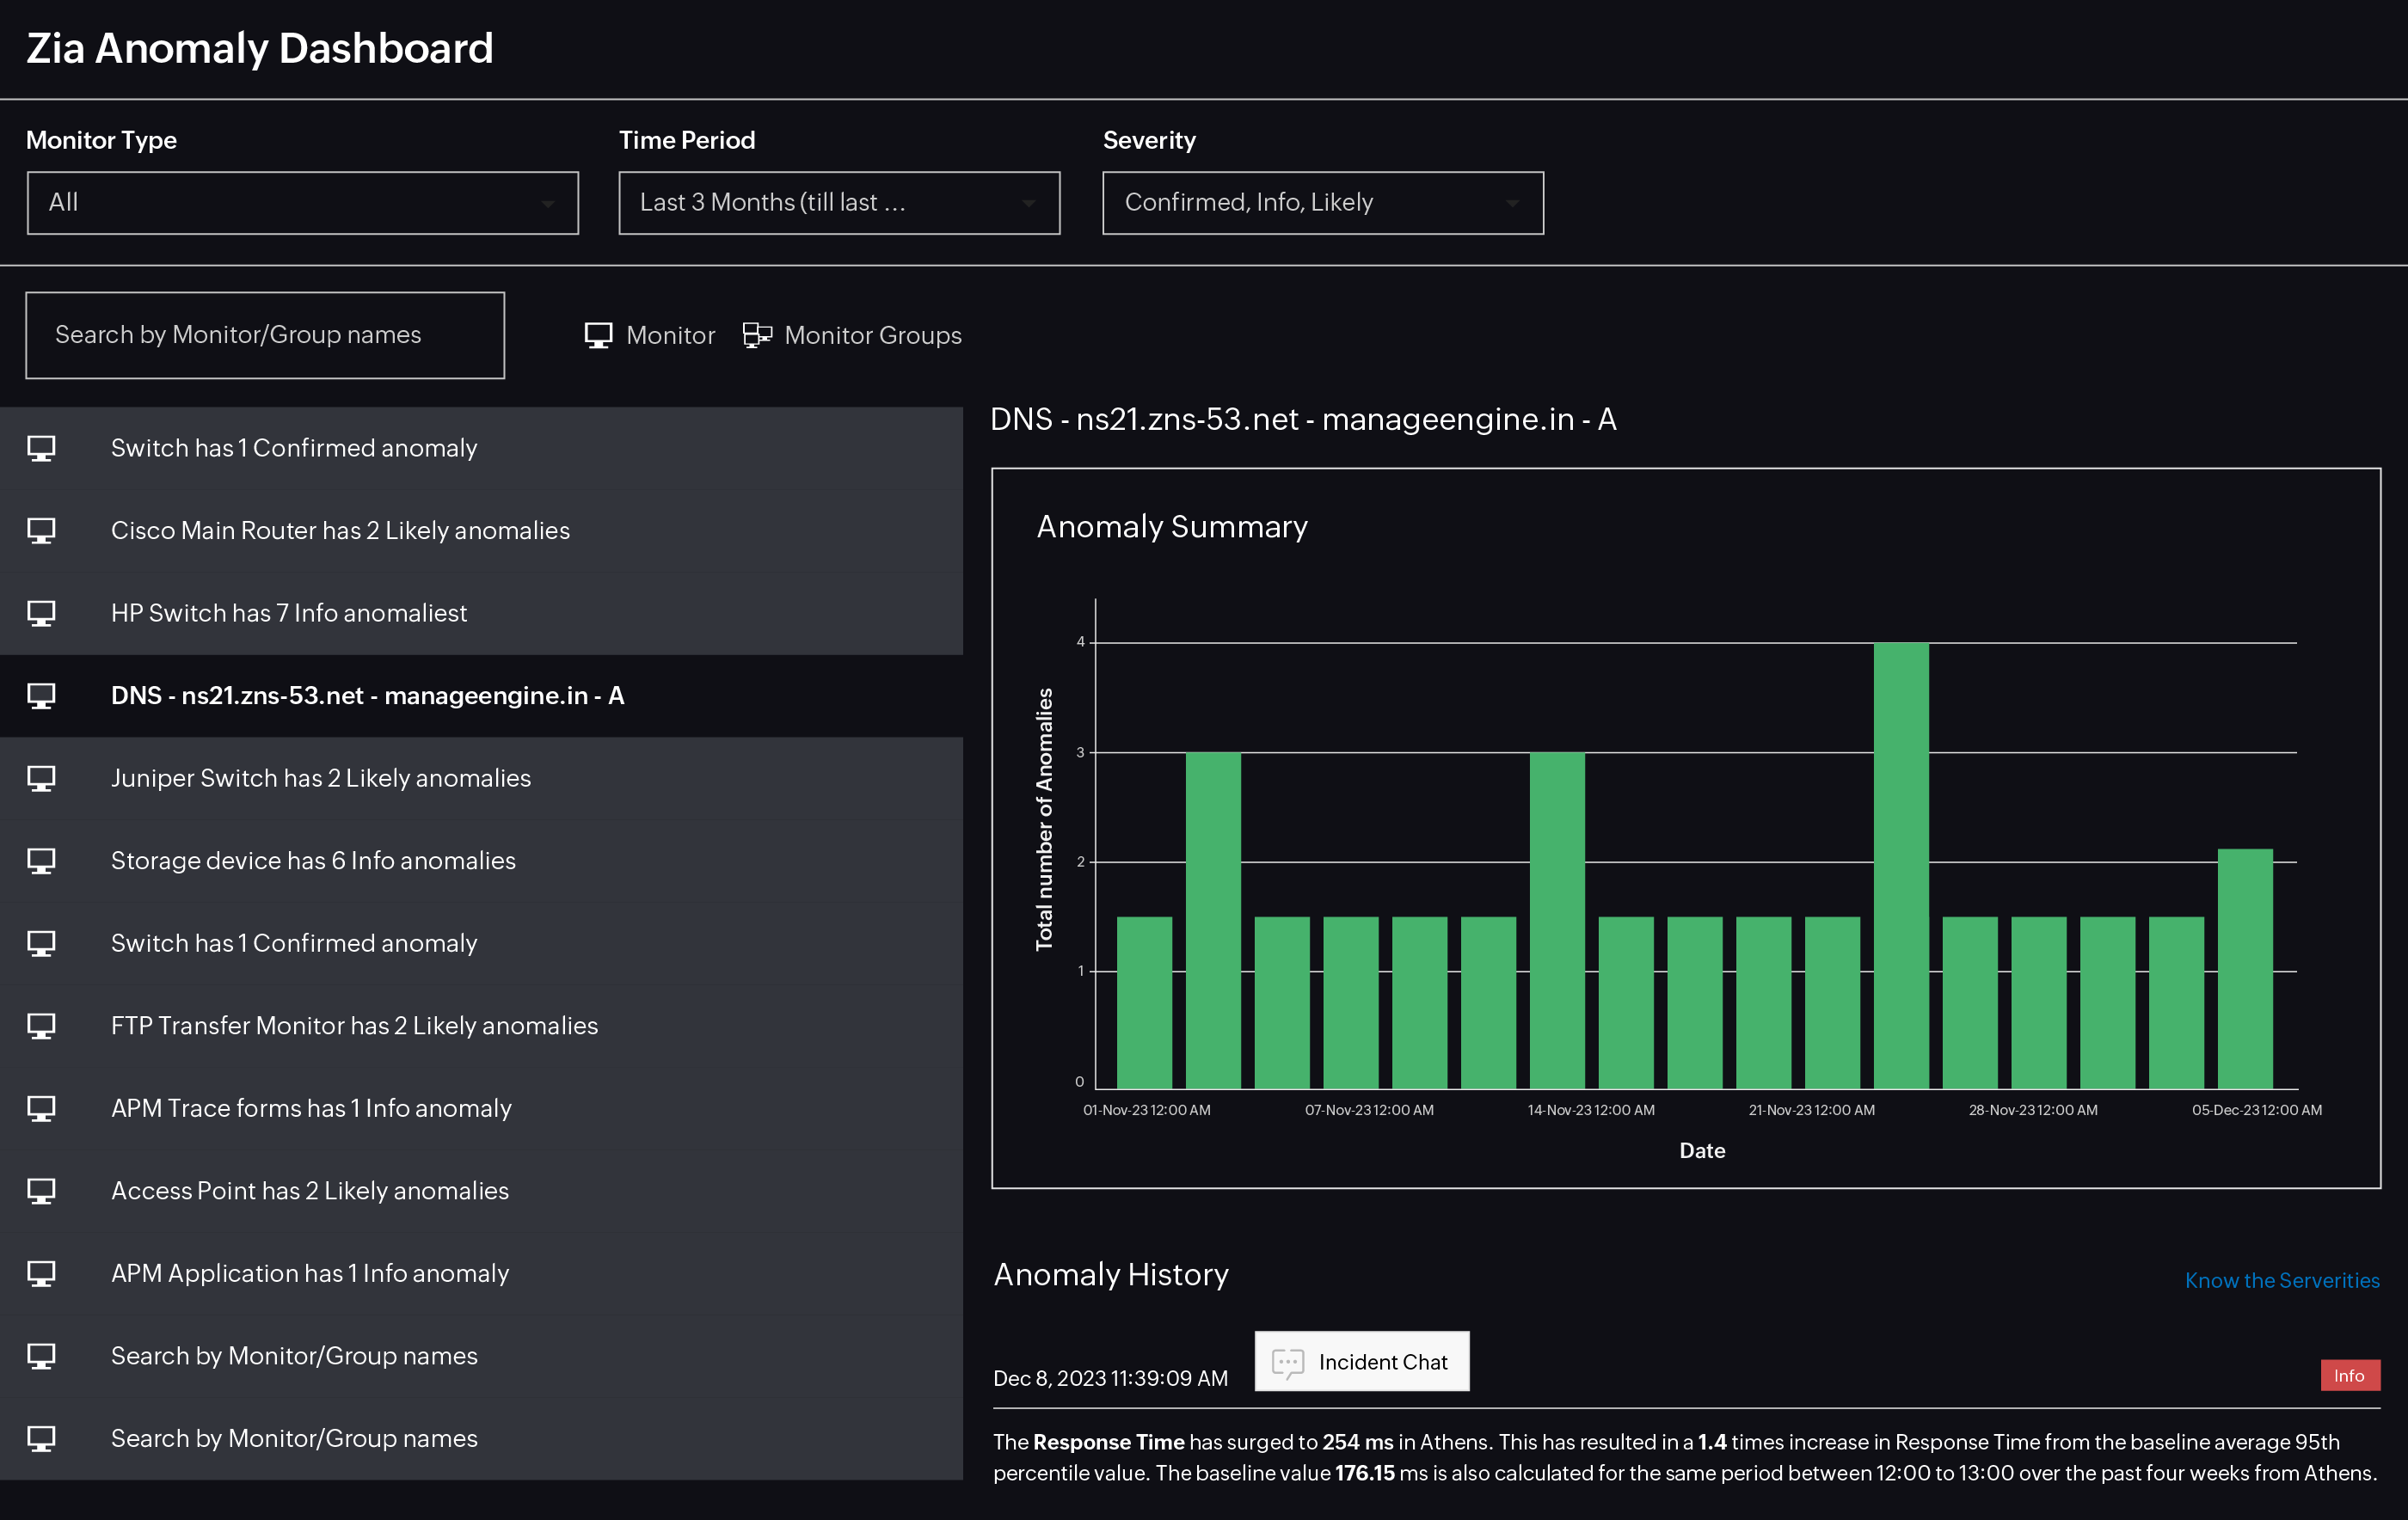
Task: Click the monitor icon beside Juniper Switch
Action: click(x=41, y=778)
